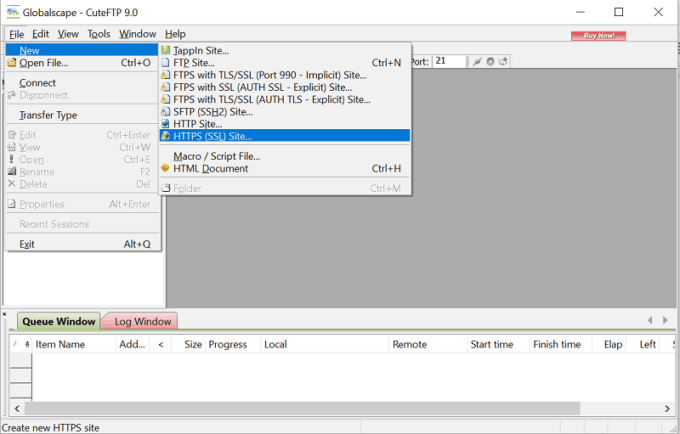Viewport: 680px width, 434px height.
Task: Click the rightmost quick connect bar icon
Action: [503, 62]
